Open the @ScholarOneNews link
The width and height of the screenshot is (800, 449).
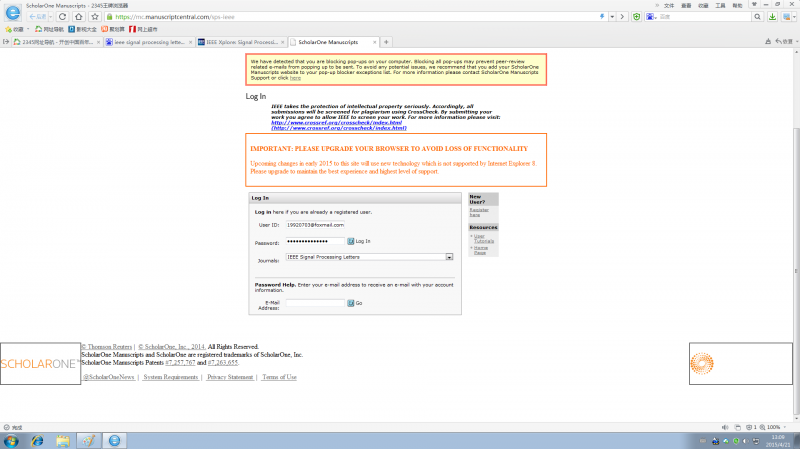[108, 377]
